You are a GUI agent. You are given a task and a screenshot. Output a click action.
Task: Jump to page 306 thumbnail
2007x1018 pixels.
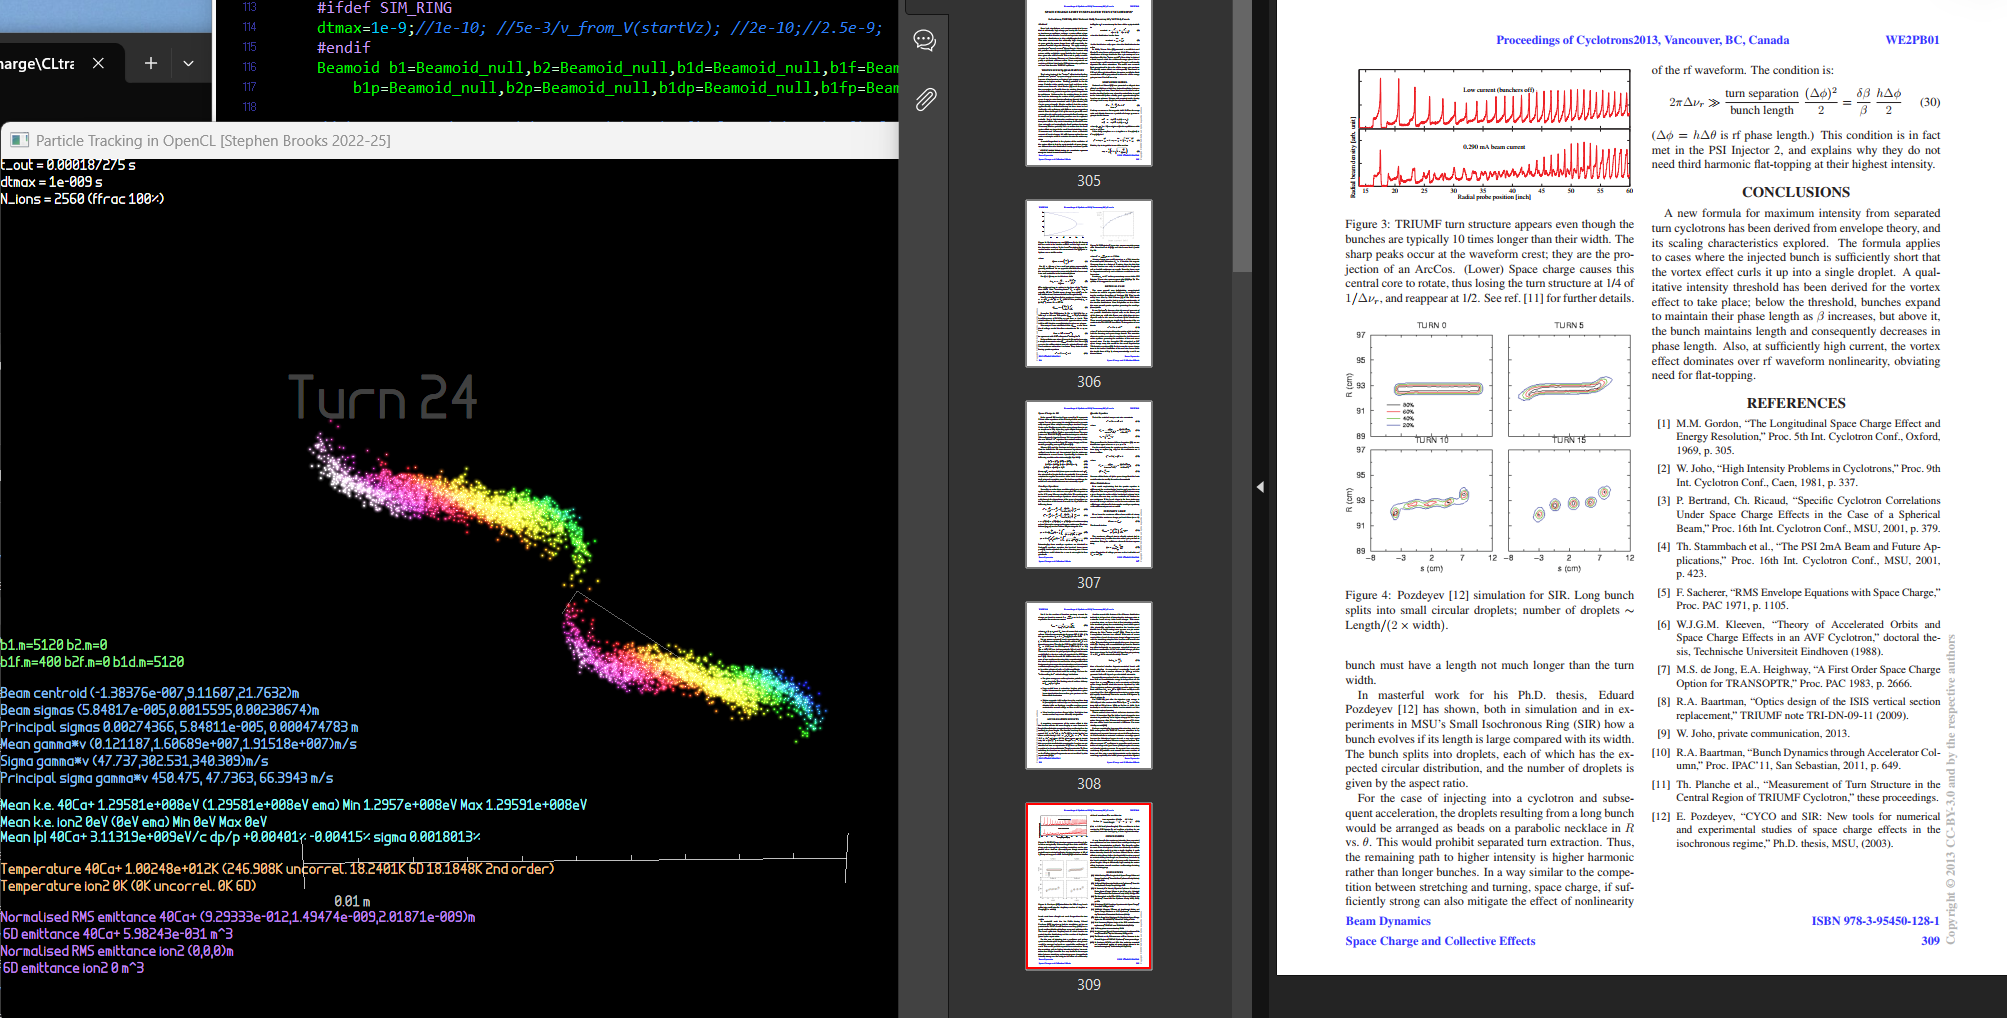pyautogui.click(x=1088, y=284)
